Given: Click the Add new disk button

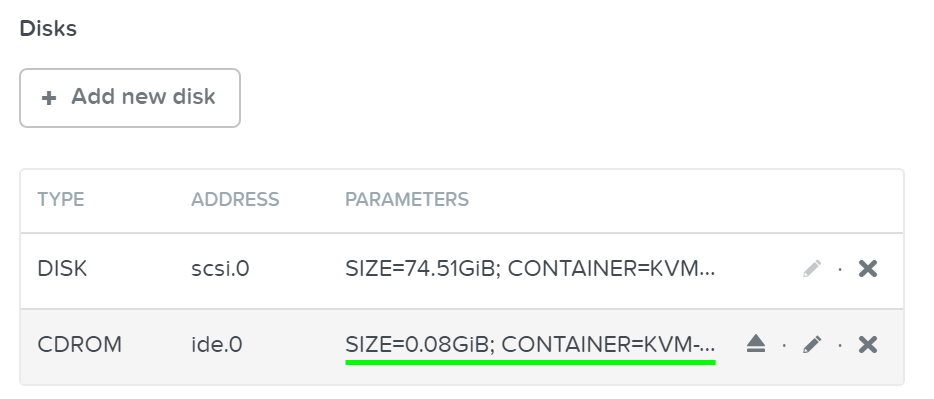Looking at the screenshot, I should tap(130, 98).
